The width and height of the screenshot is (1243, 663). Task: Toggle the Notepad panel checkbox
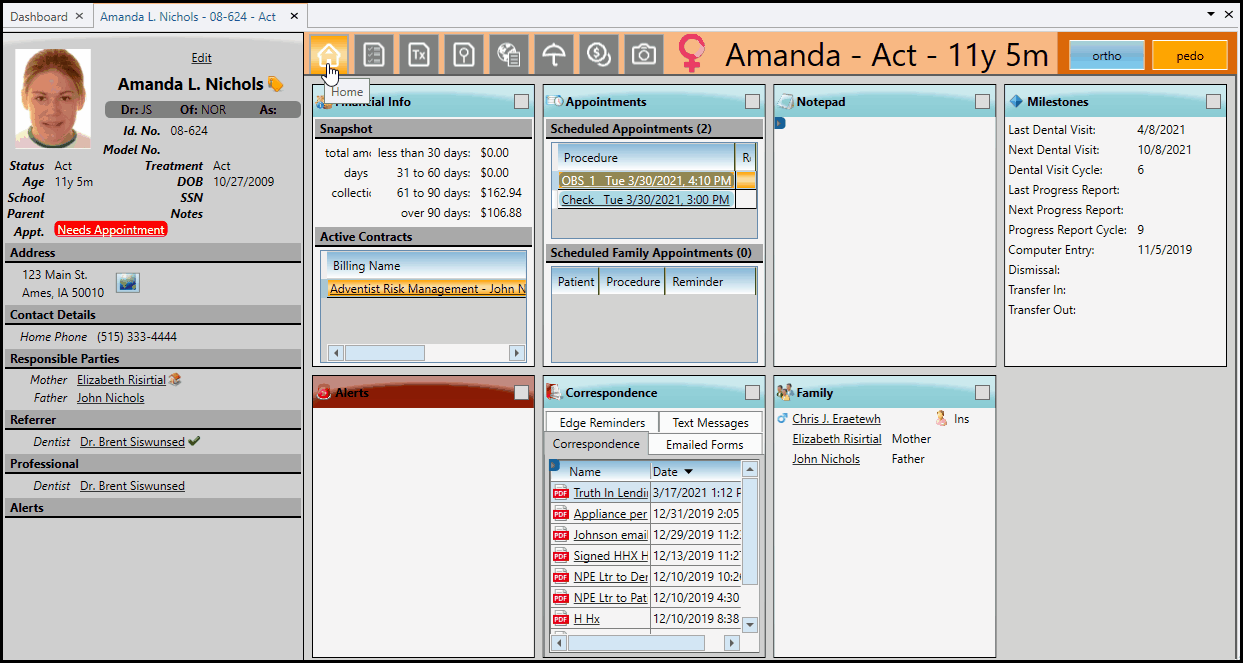(x=982, y=102)
